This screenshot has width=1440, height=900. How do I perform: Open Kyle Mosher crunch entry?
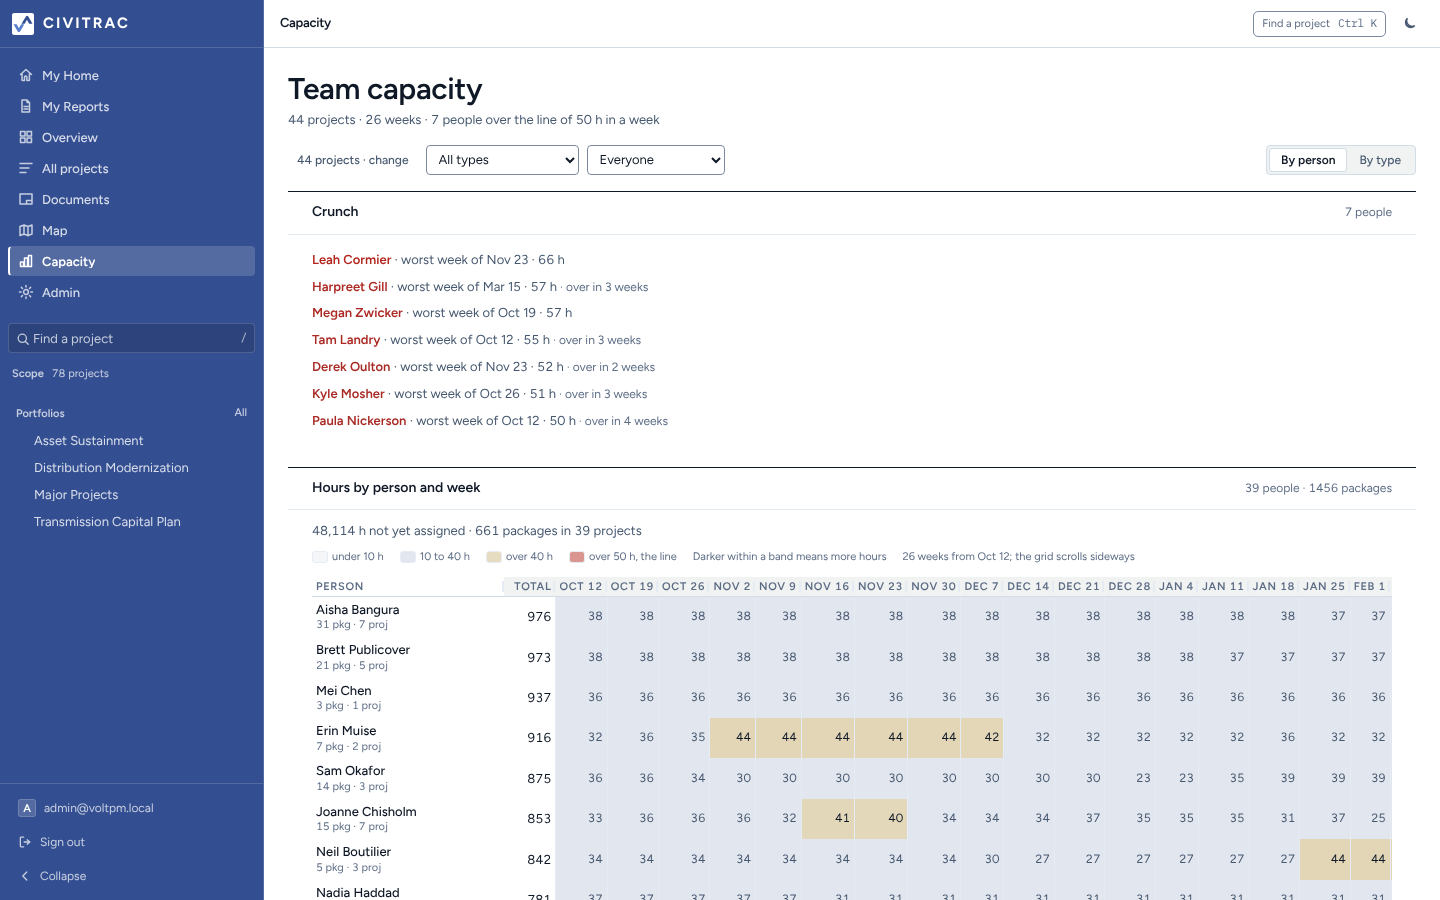coord(348,394)
